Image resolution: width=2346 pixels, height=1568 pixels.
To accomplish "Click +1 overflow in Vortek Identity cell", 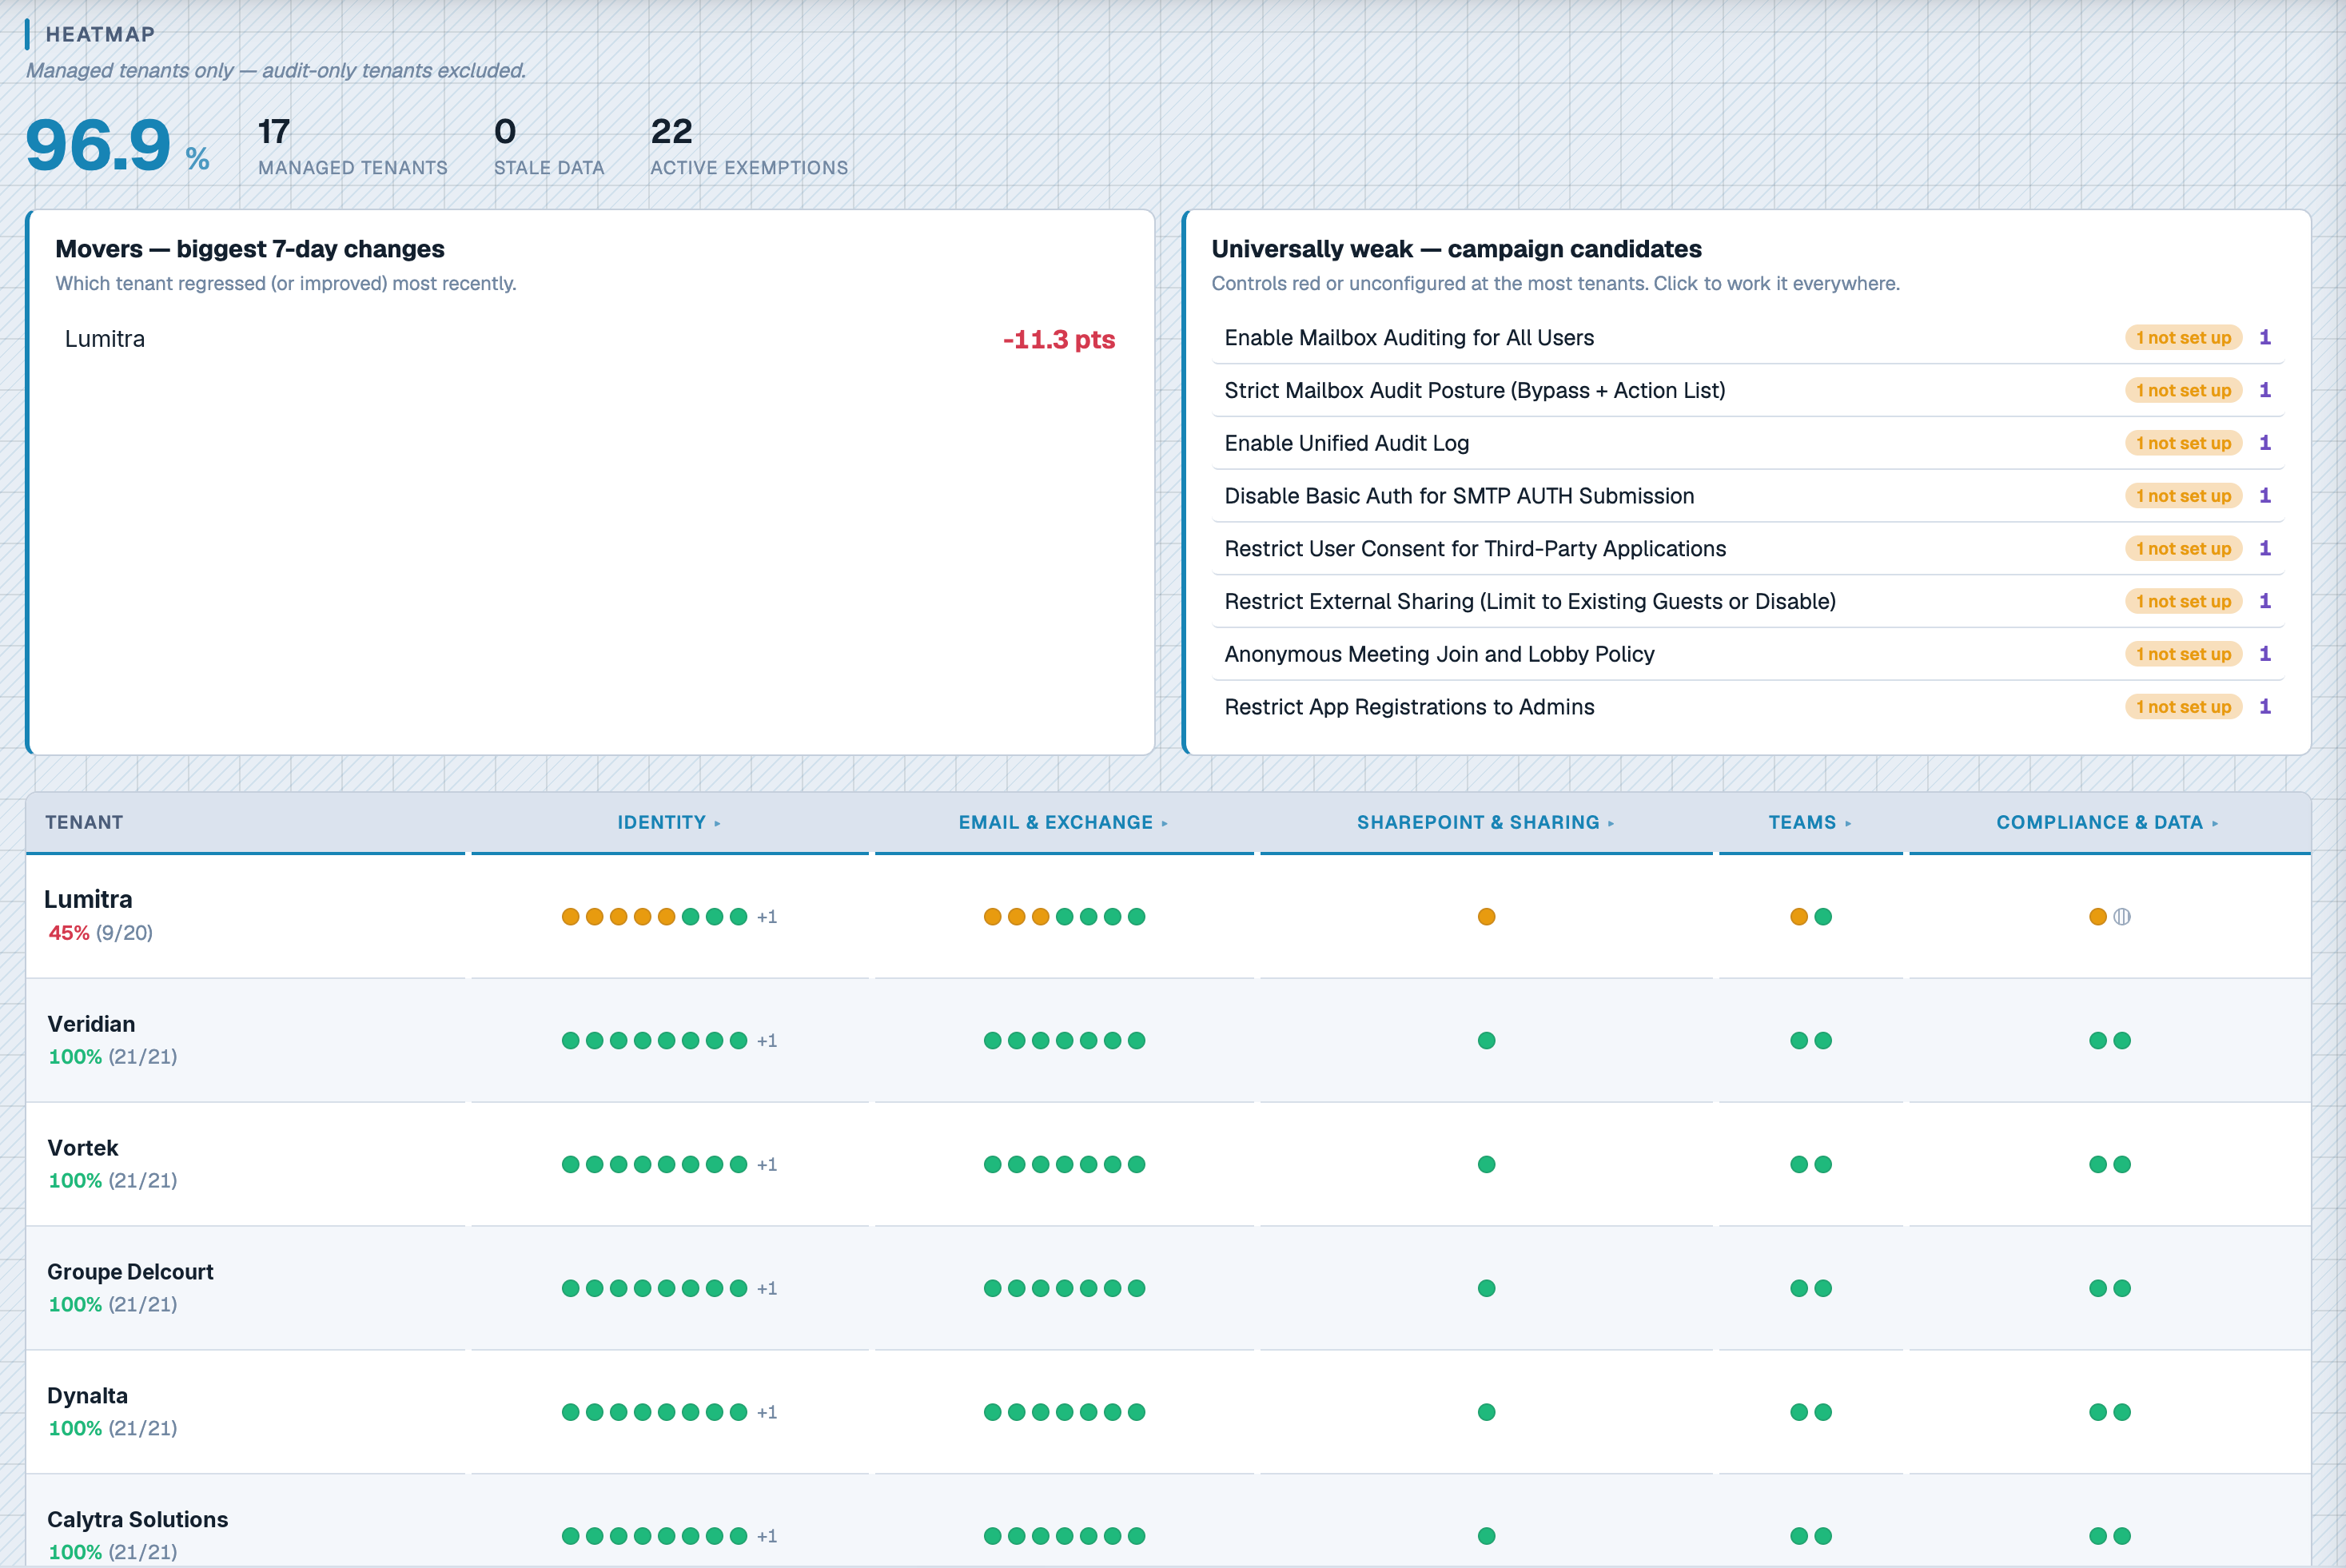I will [767, 1165].
